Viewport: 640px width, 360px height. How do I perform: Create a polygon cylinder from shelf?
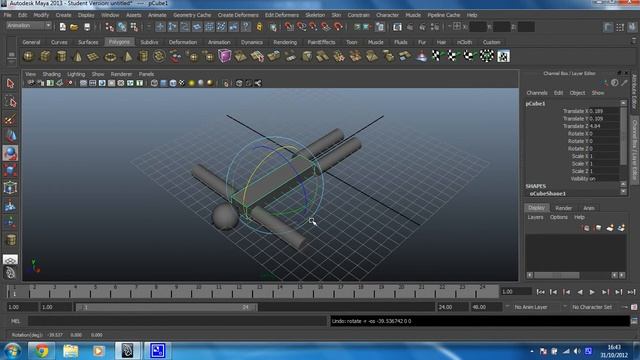(x=61, y=56)
